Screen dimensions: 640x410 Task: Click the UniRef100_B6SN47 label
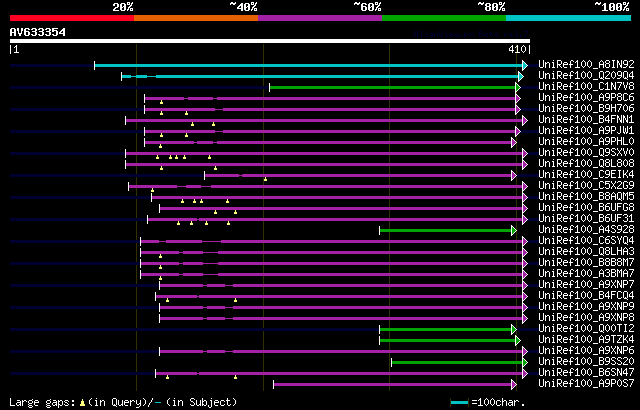click(586, 373)
